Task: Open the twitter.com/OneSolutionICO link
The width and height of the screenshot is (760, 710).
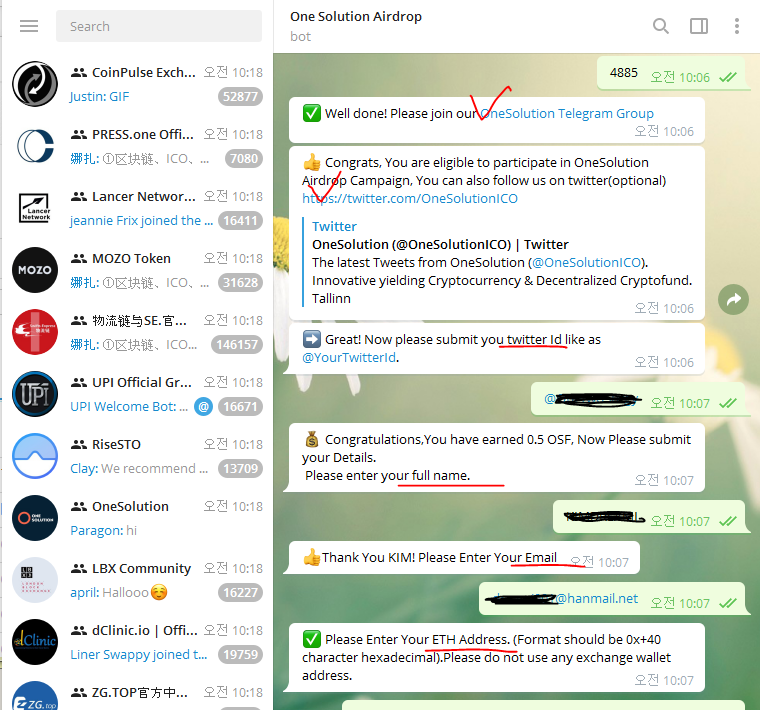Action: click(x=410, y=199)
